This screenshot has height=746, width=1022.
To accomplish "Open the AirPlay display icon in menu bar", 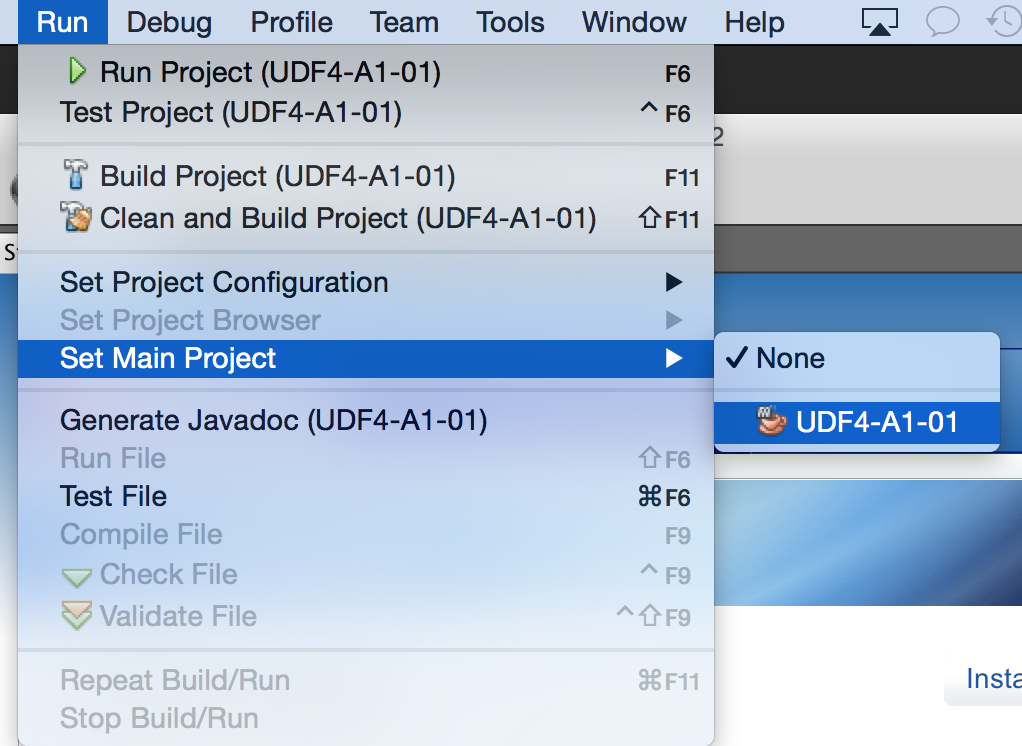I will 879,22.
